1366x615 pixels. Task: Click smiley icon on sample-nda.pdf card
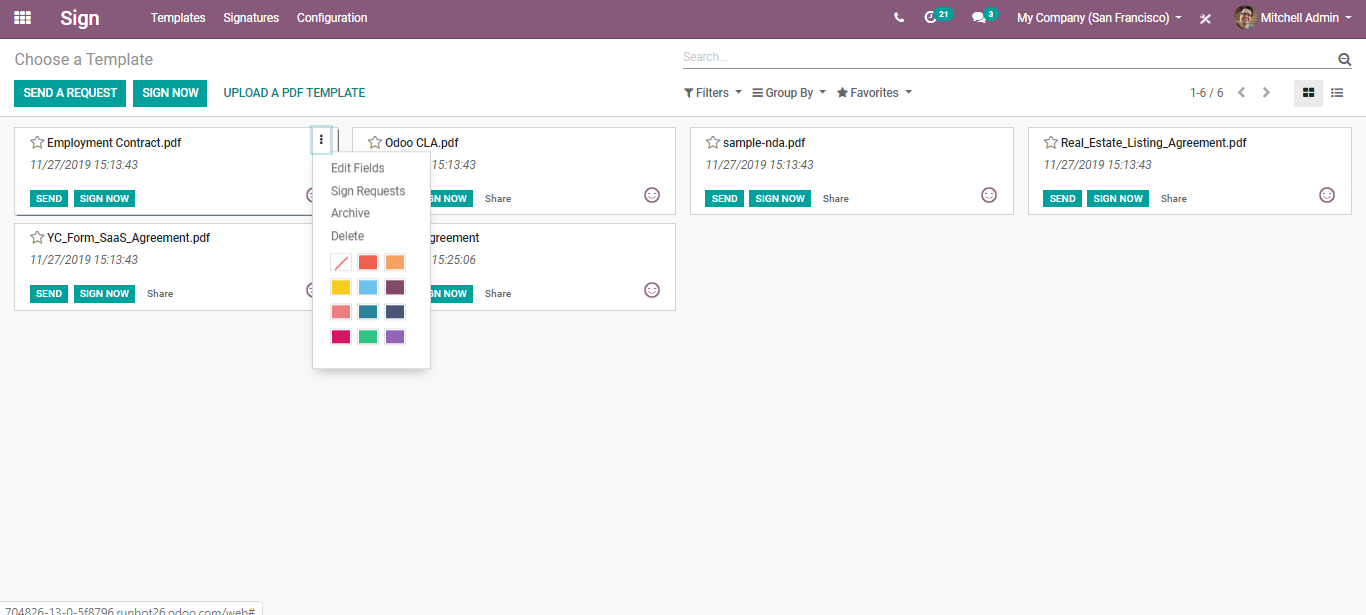[x=989, y=195]
